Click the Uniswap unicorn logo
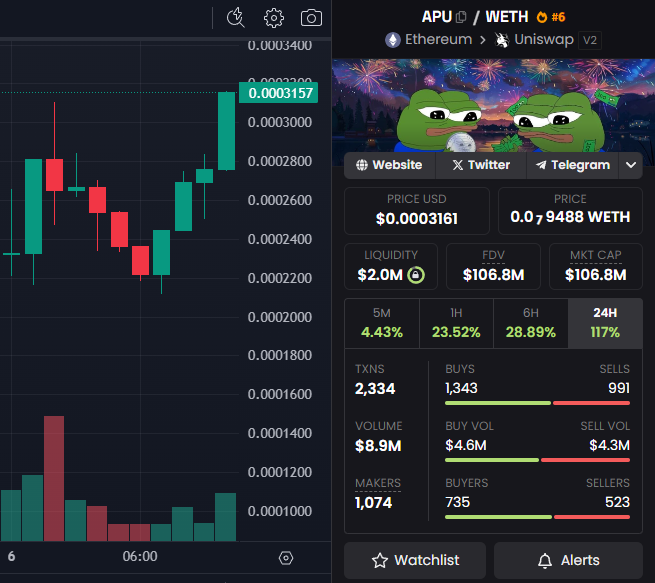The height and width of the screenshot is (583, 655). click(502, 40)
